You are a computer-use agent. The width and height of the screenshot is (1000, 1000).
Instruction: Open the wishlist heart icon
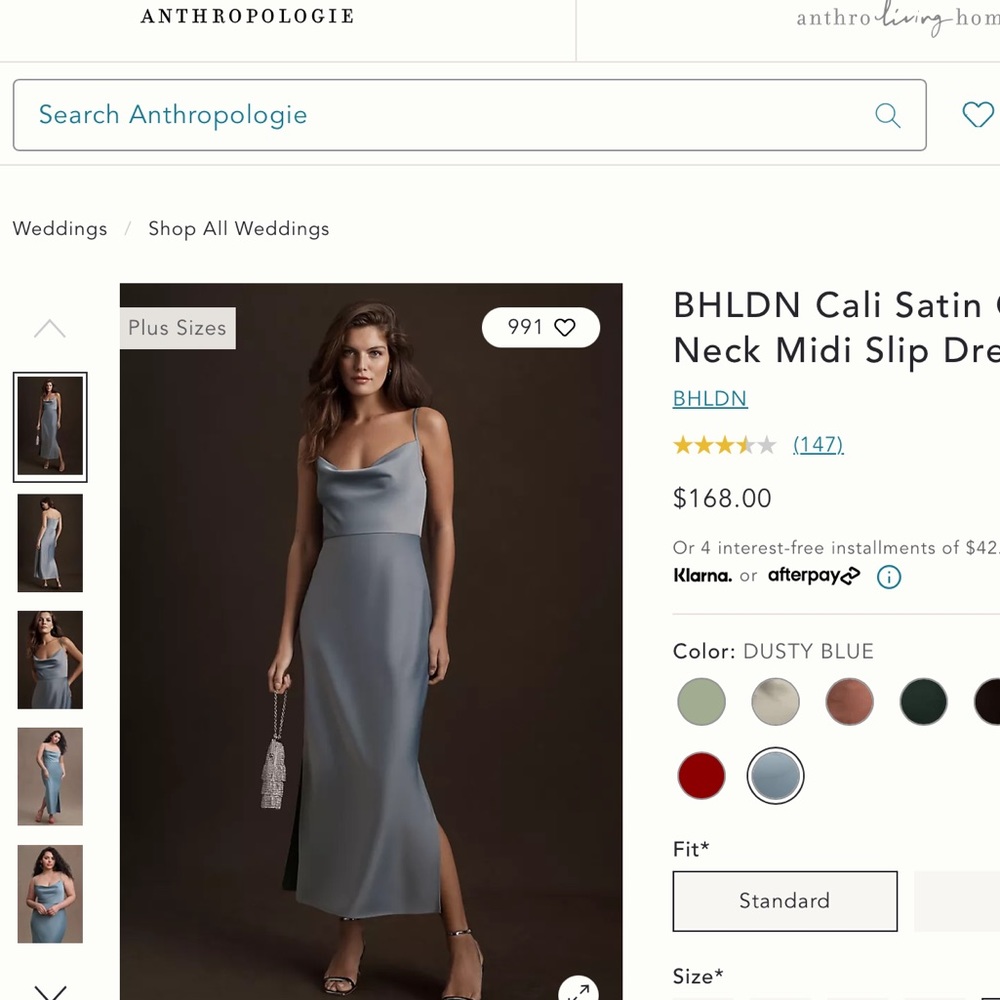pyautogui.click(x=977, y=115)
